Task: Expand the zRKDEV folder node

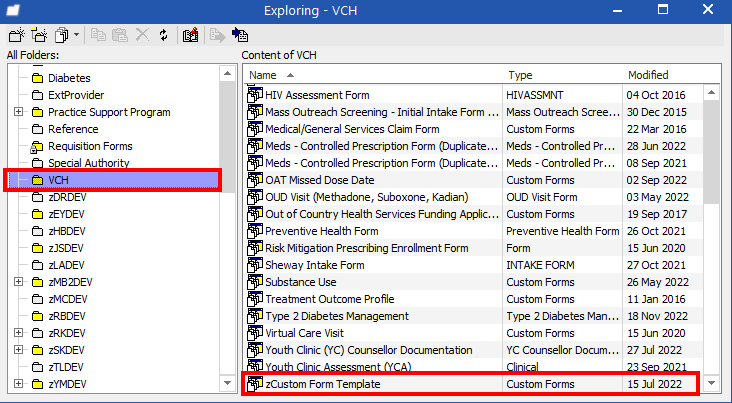Action: click(x=18, y=332)
